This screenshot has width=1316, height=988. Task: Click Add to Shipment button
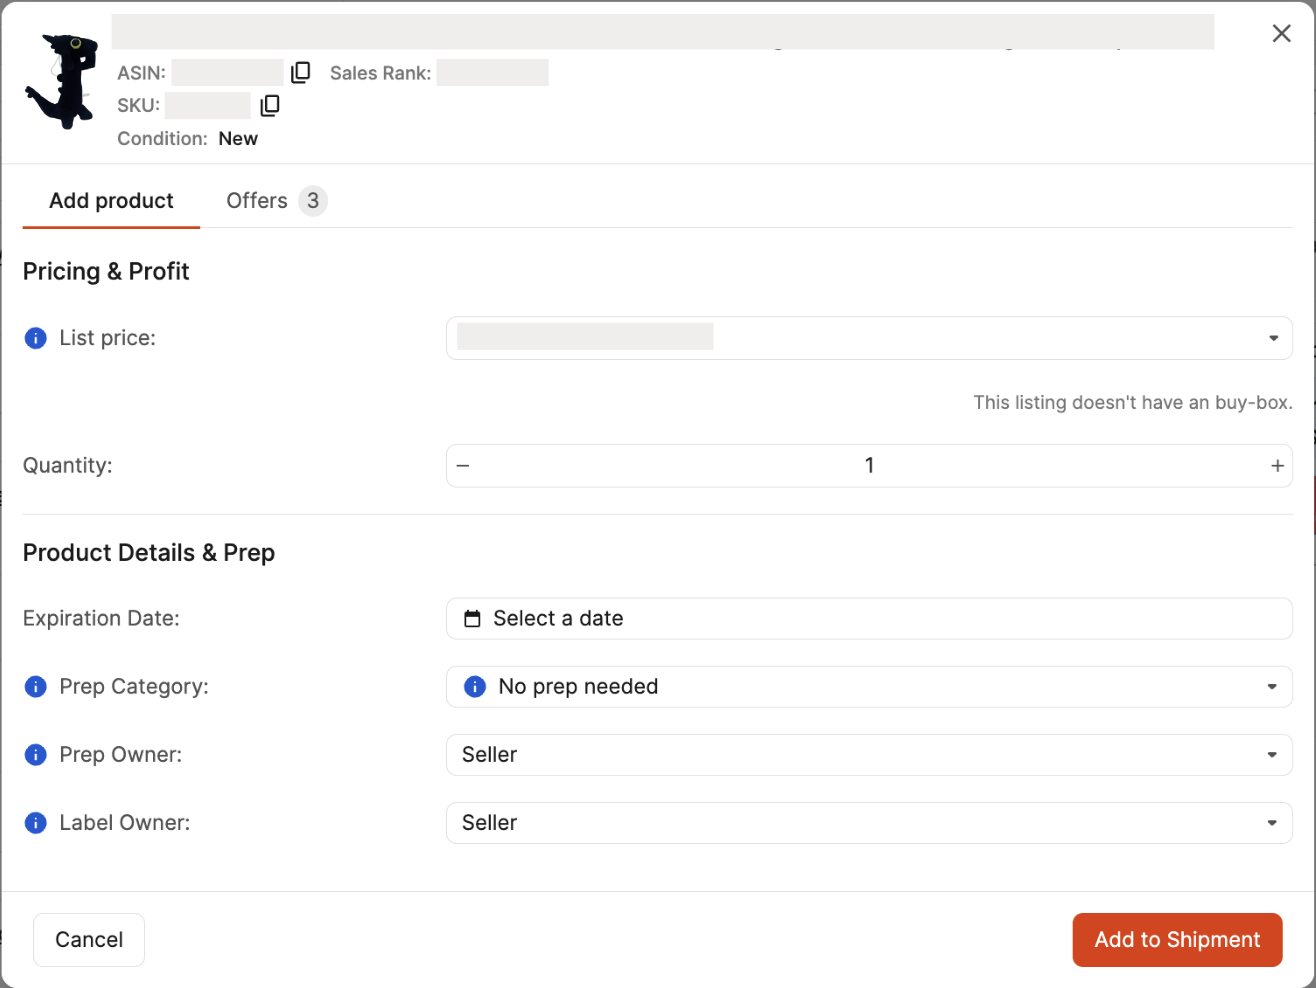[x=1177, y=940]
